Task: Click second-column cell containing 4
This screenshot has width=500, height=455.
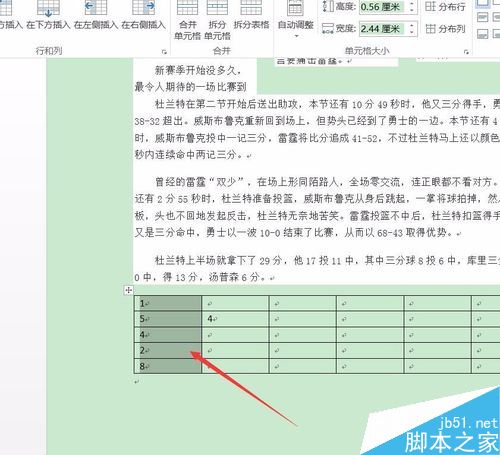Action: tap(235, 319)
